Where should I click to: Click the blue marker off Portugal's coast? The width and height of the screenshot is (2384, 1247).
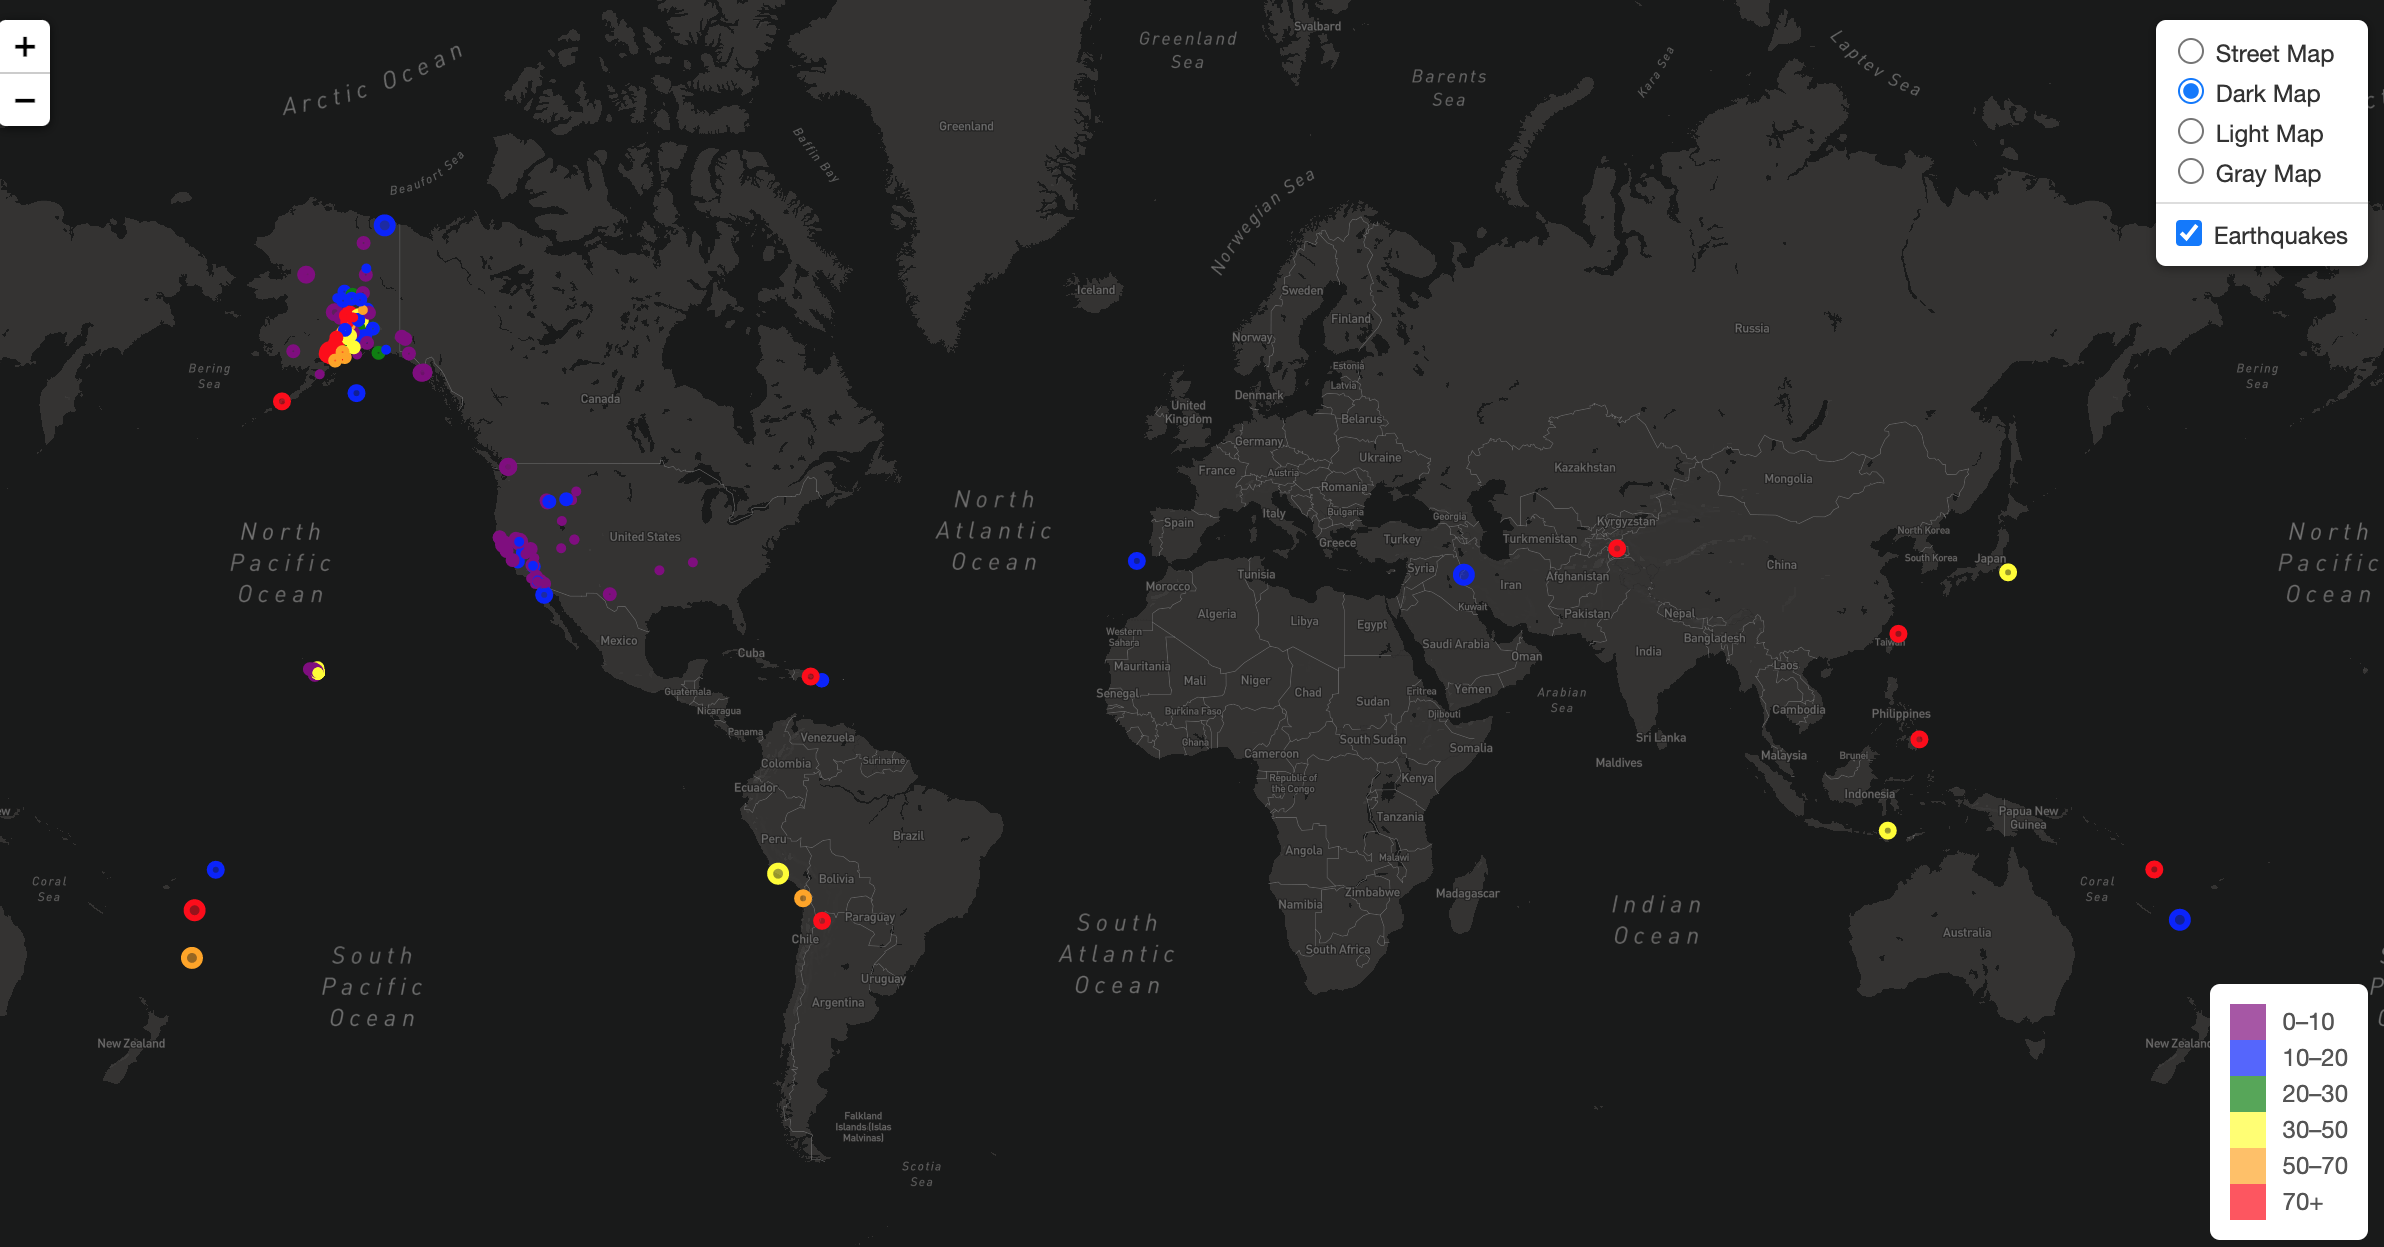[1136, 561]
